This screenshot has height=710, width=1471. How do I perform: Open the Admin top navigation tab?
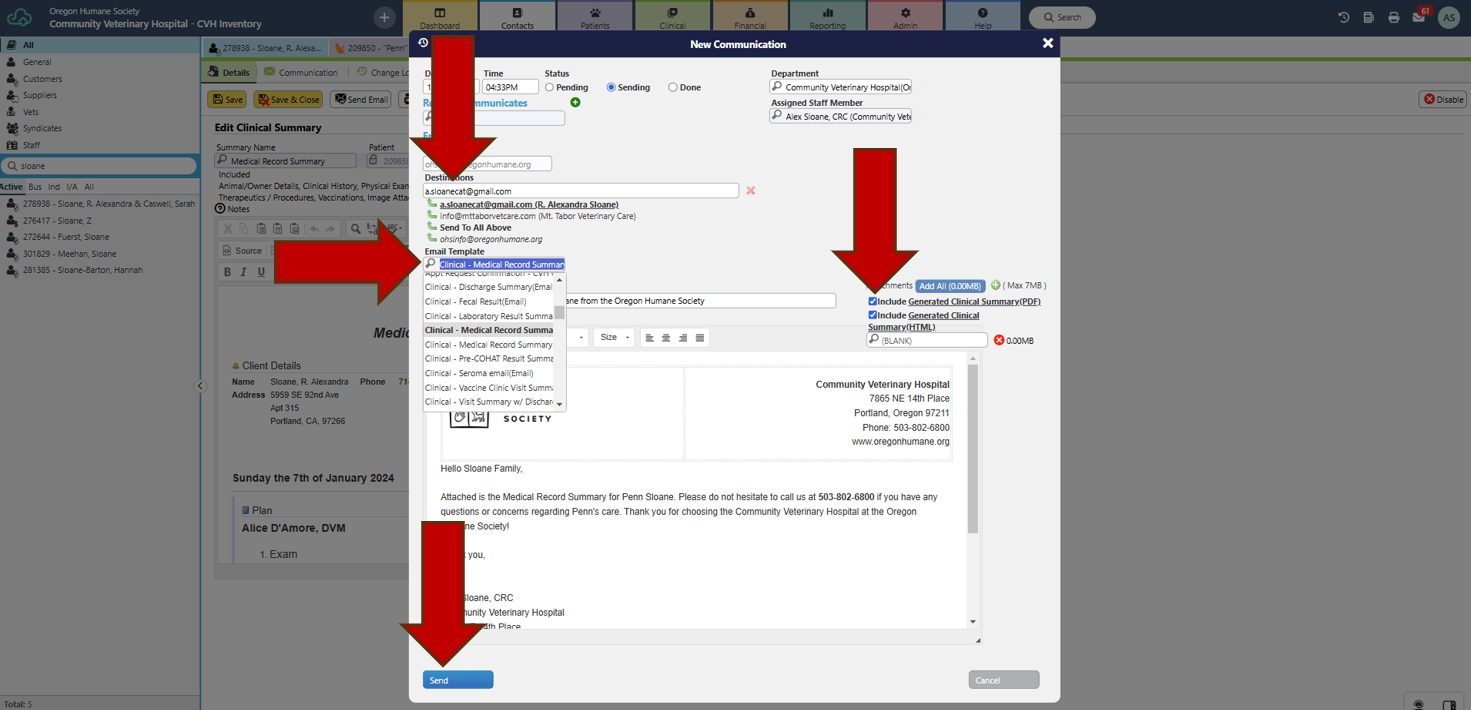pyautogui.click(x=905, y=17)
